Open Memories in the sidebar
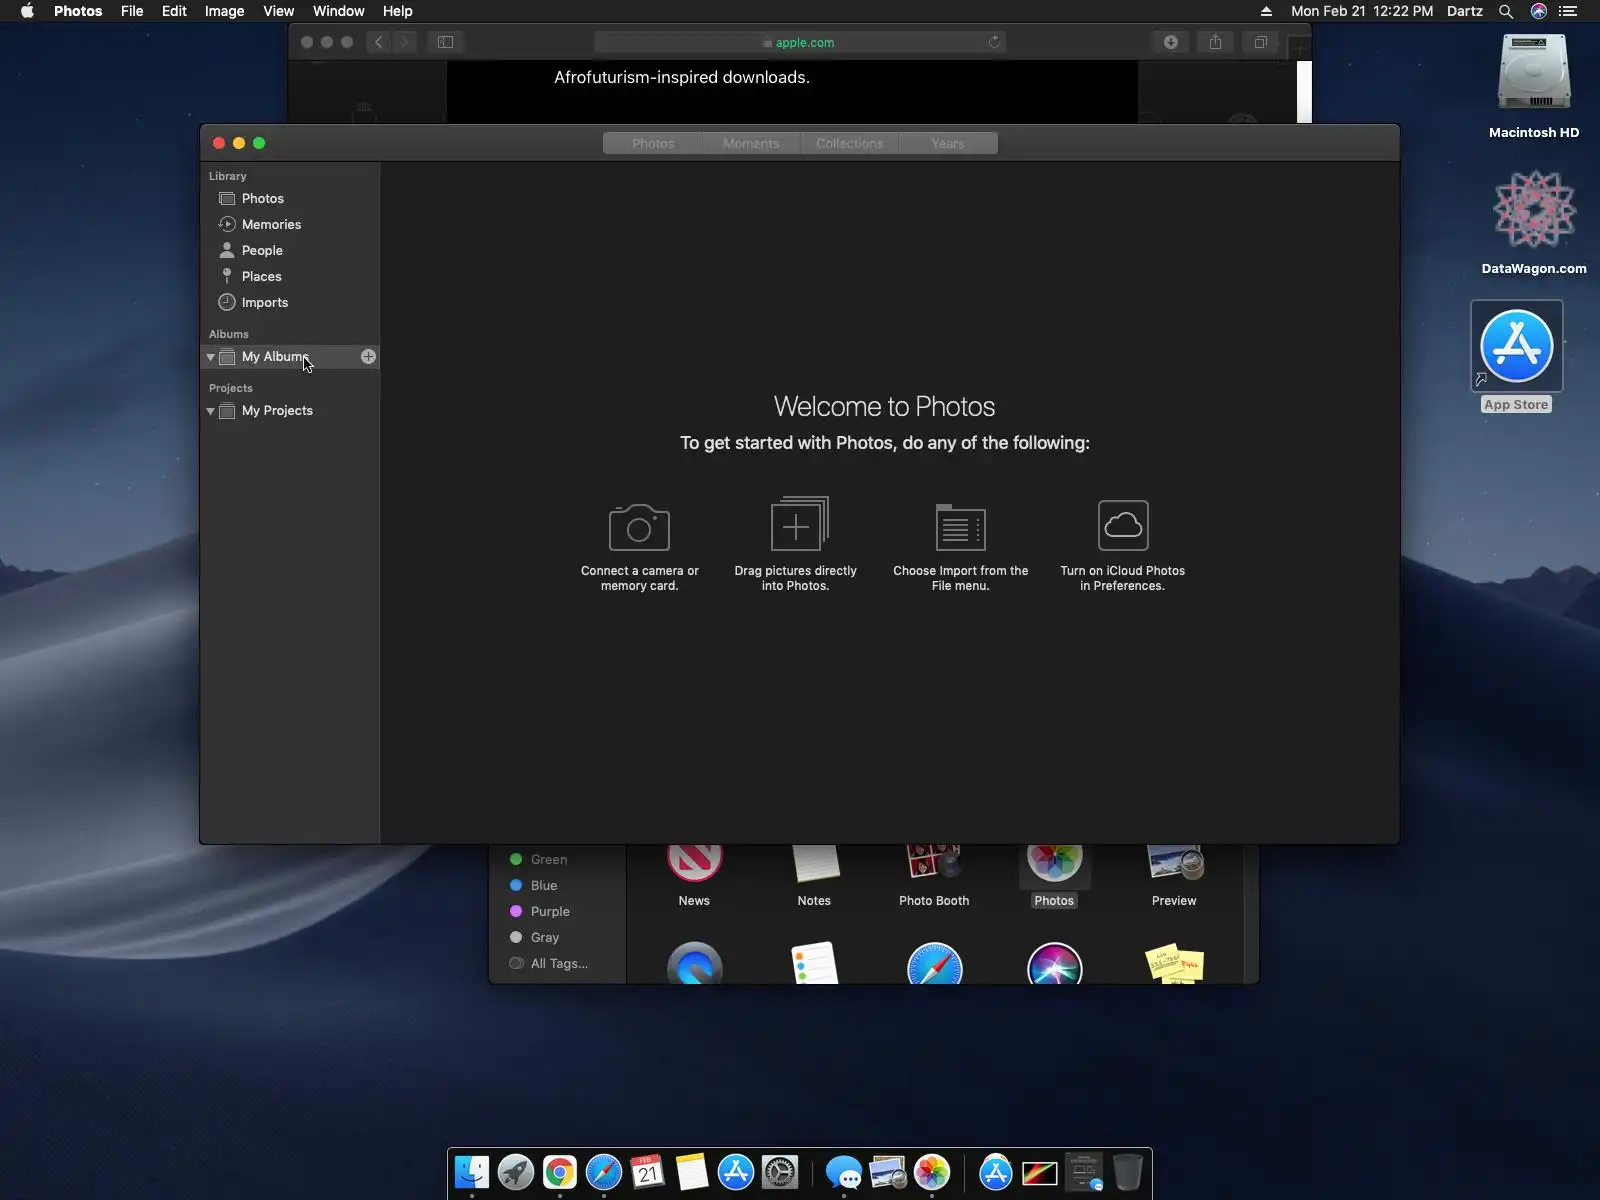Viewport: 1600px width, 1200px height. click(x=271, y=224)
